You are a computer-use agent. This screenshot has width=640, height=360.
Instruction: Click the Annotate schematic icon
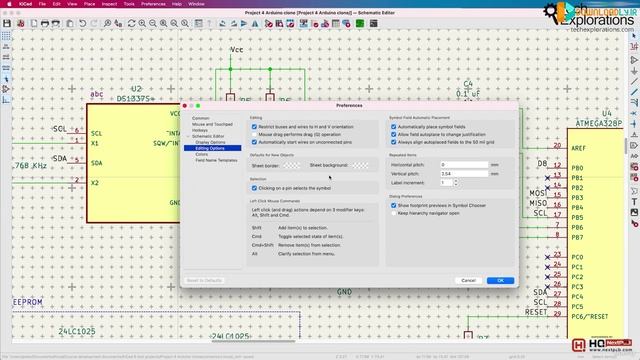coord(304,24)
